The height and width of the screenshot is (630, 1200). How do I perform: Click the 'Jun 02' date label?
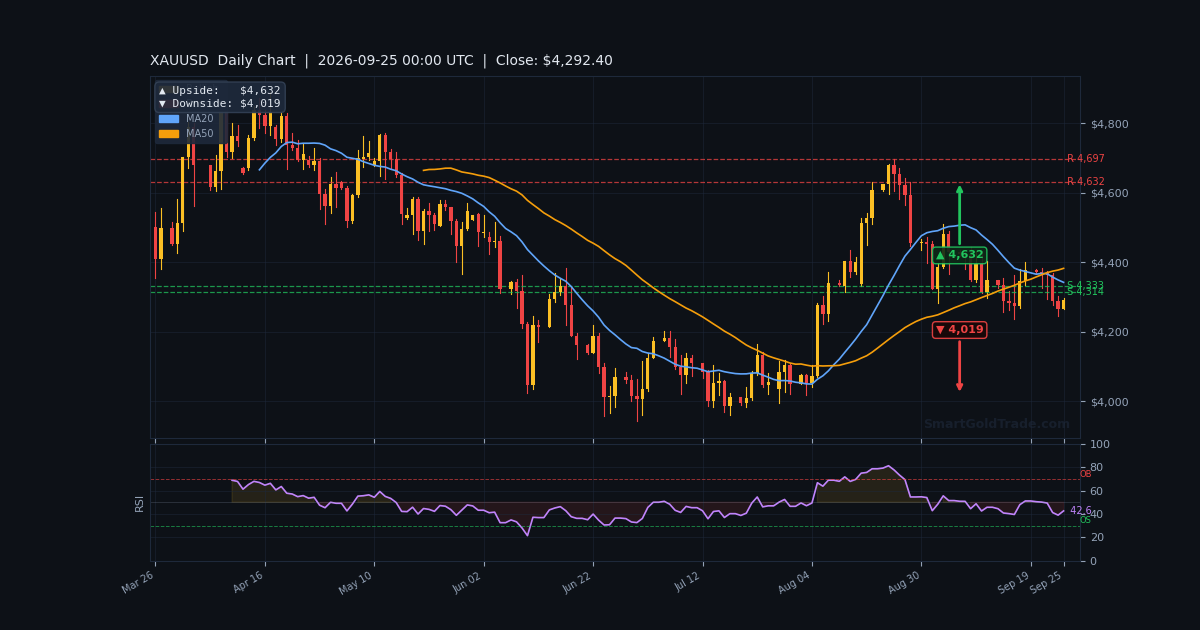466,583
